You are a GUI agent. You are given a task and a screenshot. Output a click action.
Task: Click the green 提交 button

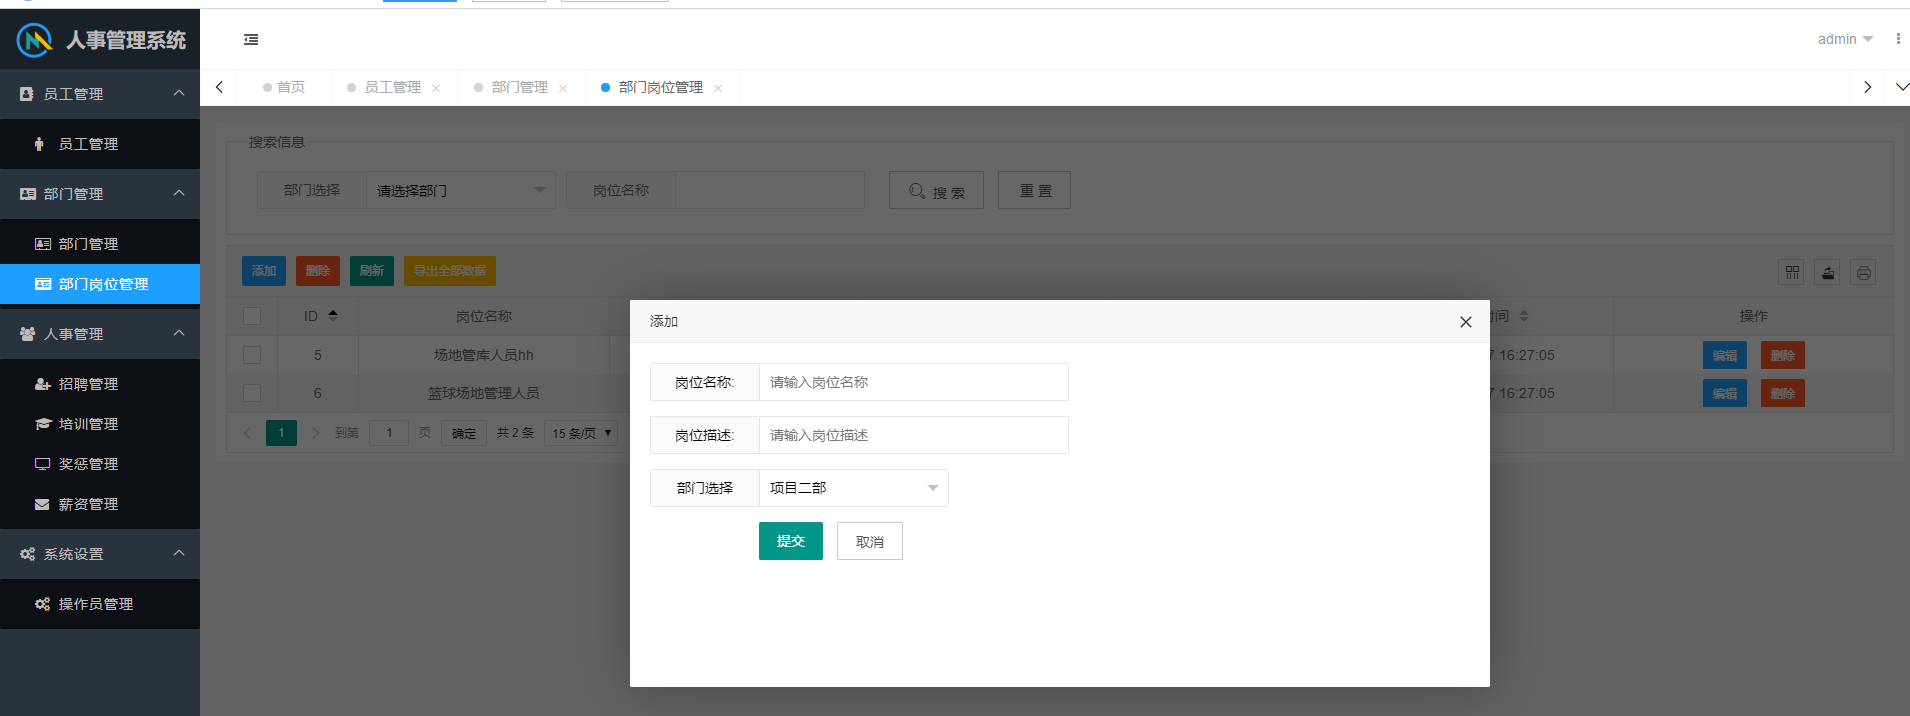(x=790, y=541)
